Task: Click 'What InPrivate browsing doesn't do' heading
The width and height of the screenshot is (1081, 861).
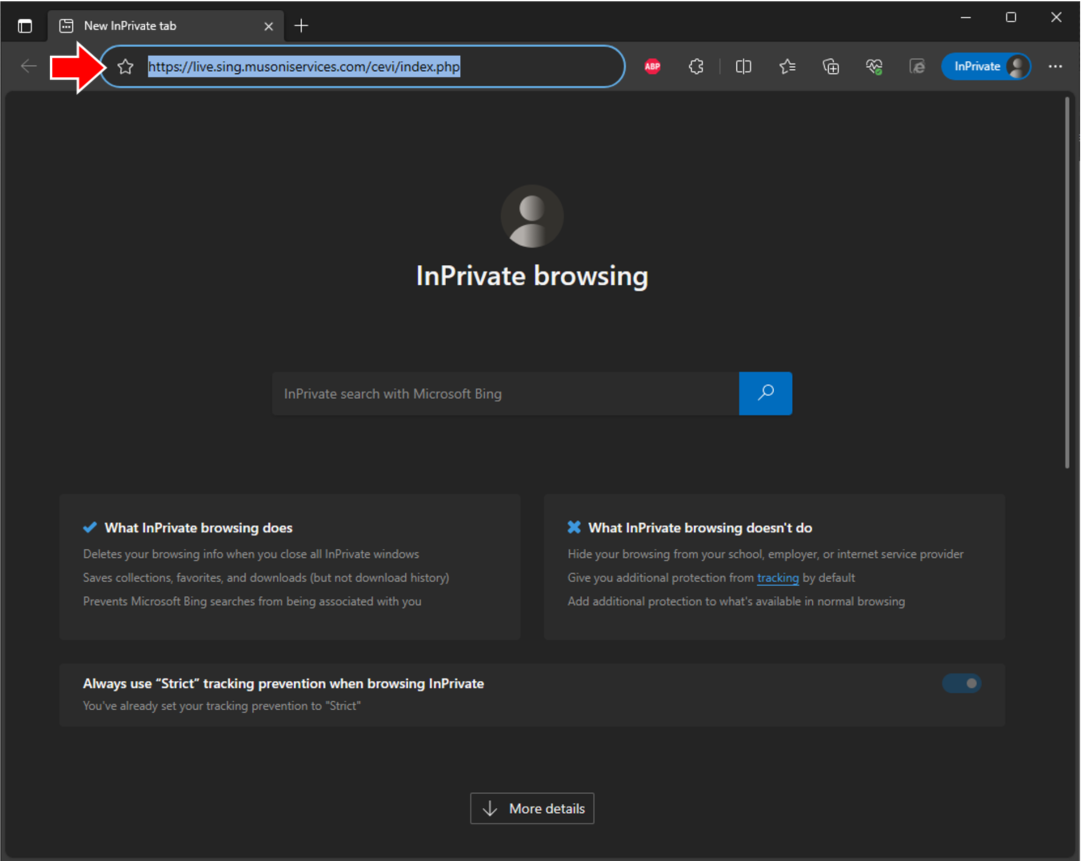Action: click(700, 528)
